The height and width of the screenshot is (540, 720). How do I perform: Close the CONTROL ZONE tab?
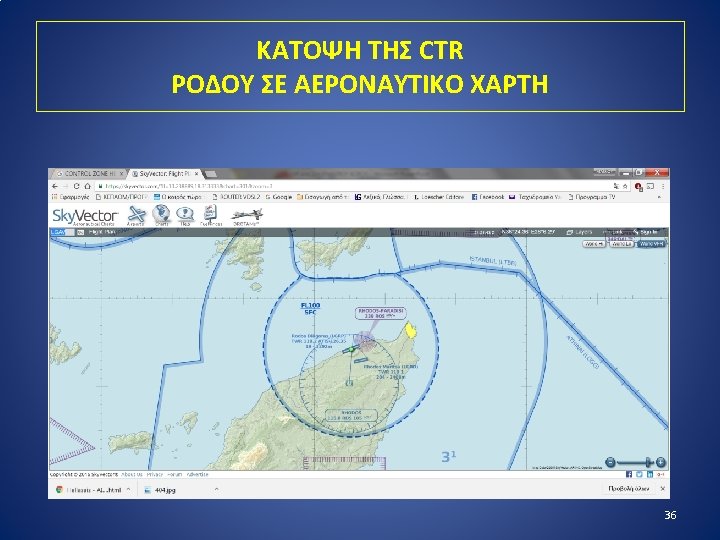pos(121,174)
